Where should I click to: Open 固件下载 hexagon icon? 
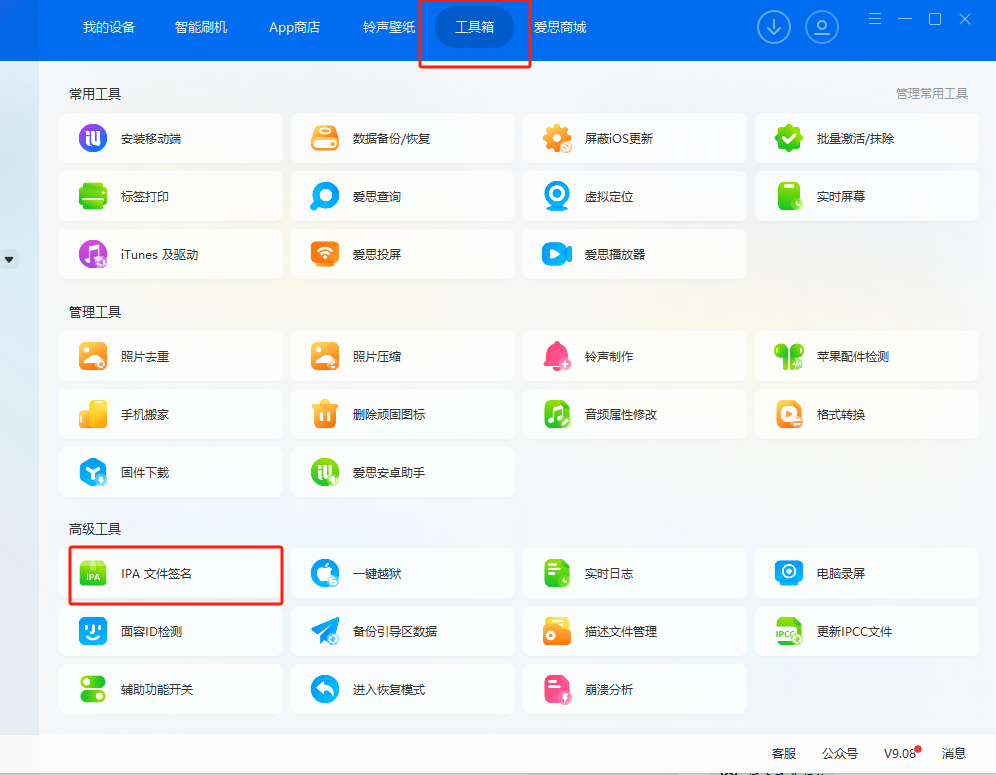pos(93,472)
